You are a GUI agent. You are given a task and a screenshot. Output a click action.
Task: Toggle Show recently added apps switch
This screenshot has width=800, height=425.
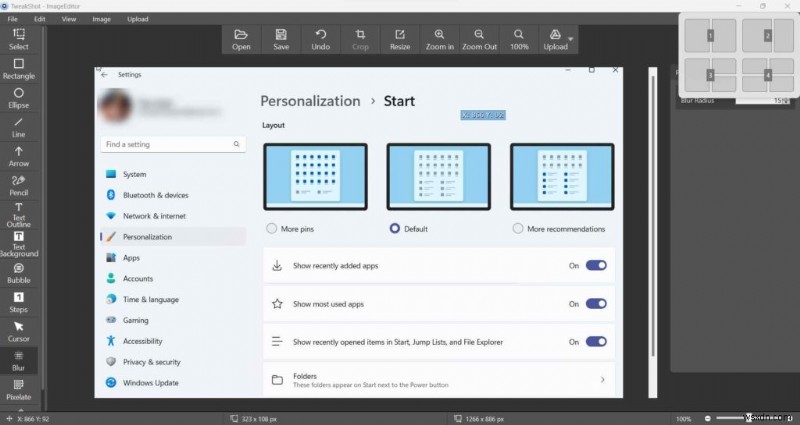point(596,265)
